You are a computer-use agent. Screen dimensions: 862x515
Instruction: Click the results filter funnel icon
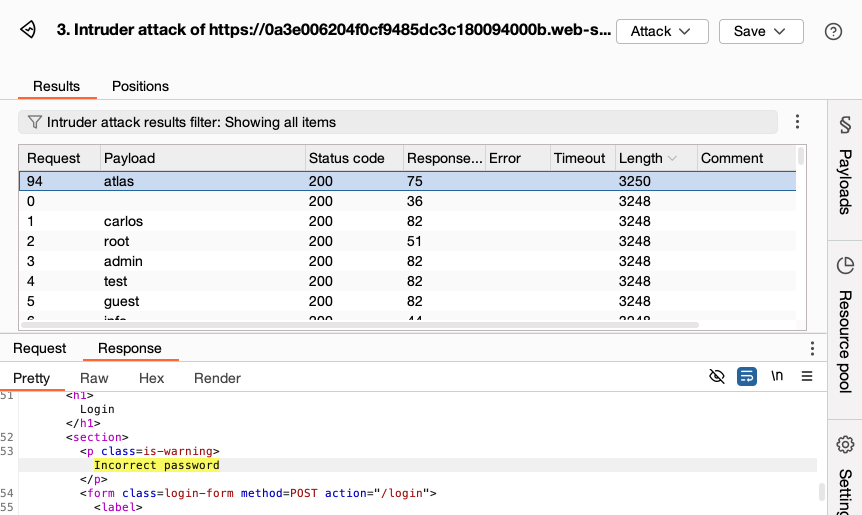(34, 122)
